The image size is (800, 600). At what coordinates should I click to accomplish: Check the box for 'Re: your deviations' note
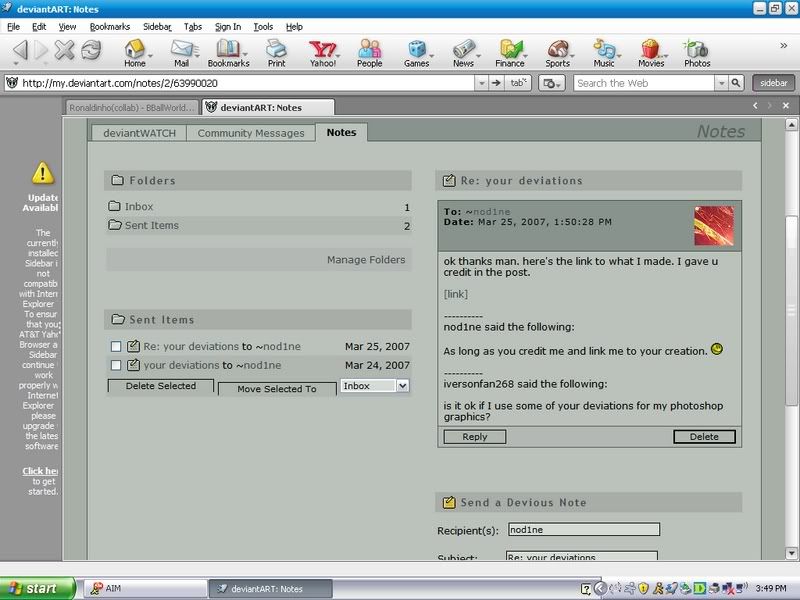116,346
